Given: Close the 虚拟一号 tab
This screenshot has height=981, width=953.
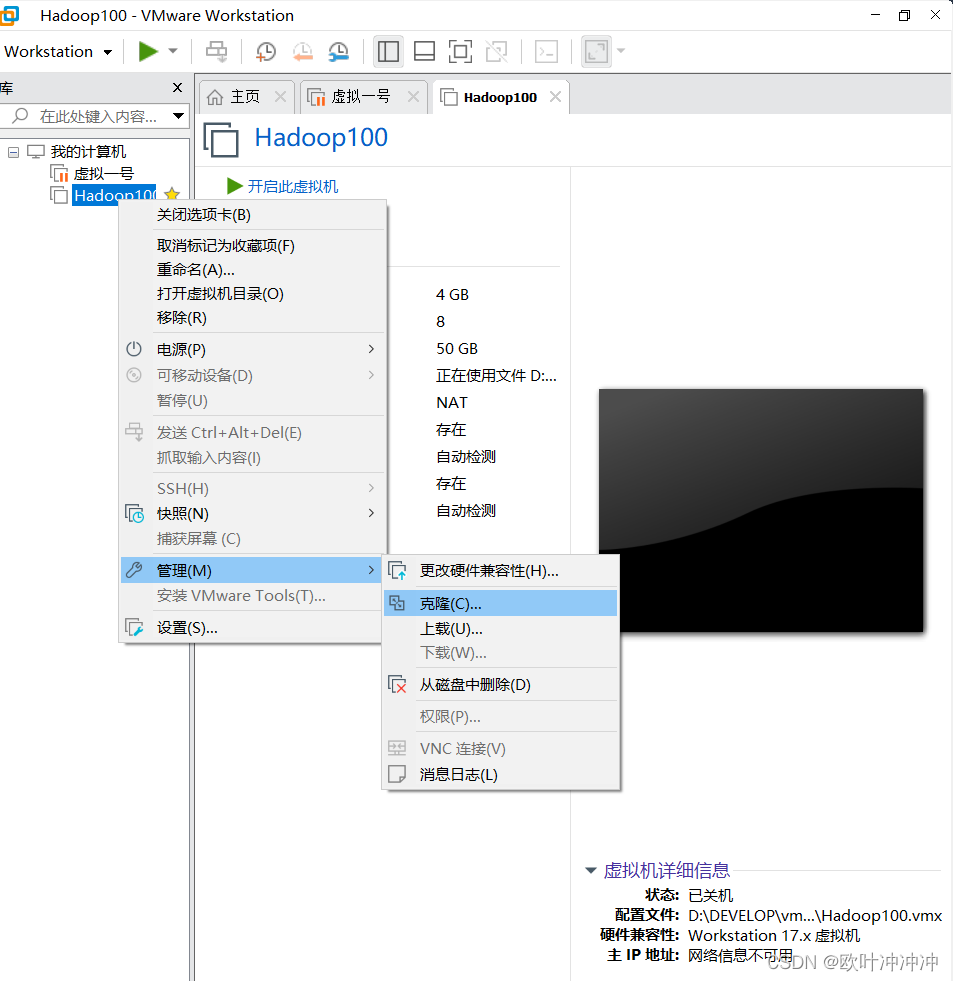Looking at the screenshot, I should point(414,96).
